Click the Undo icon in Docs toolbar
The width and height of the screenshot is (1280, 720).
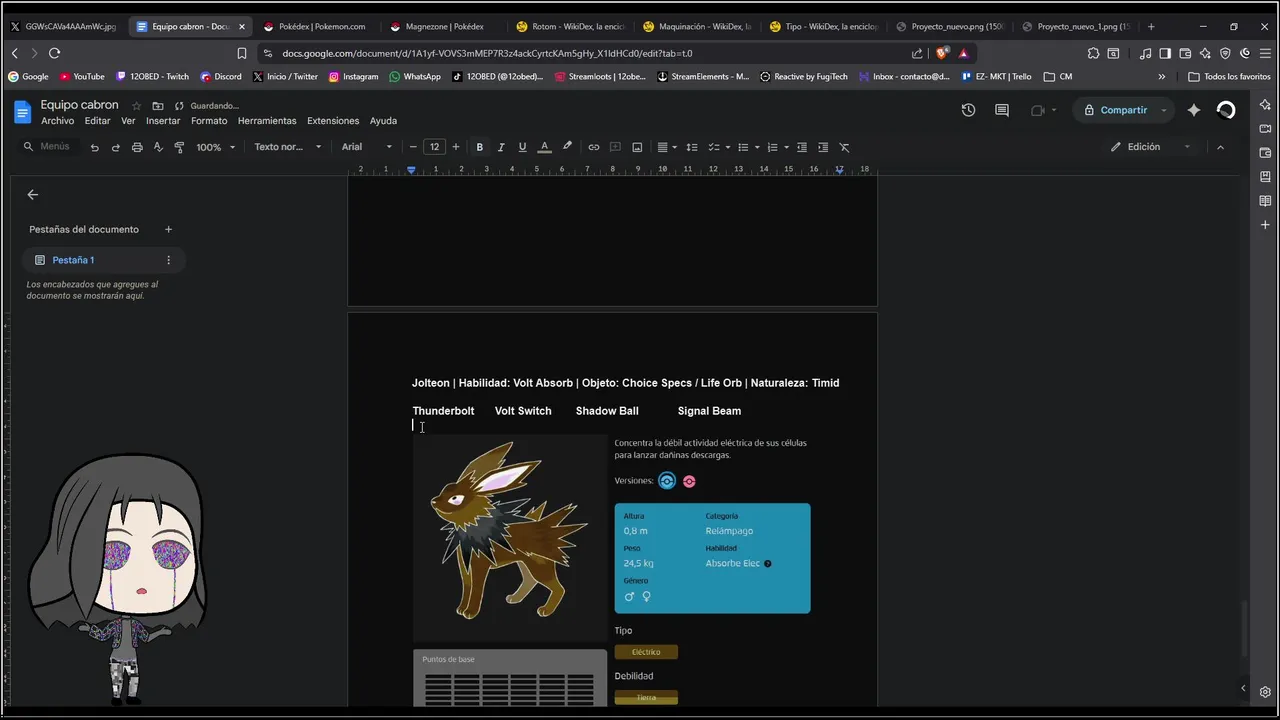94,147
